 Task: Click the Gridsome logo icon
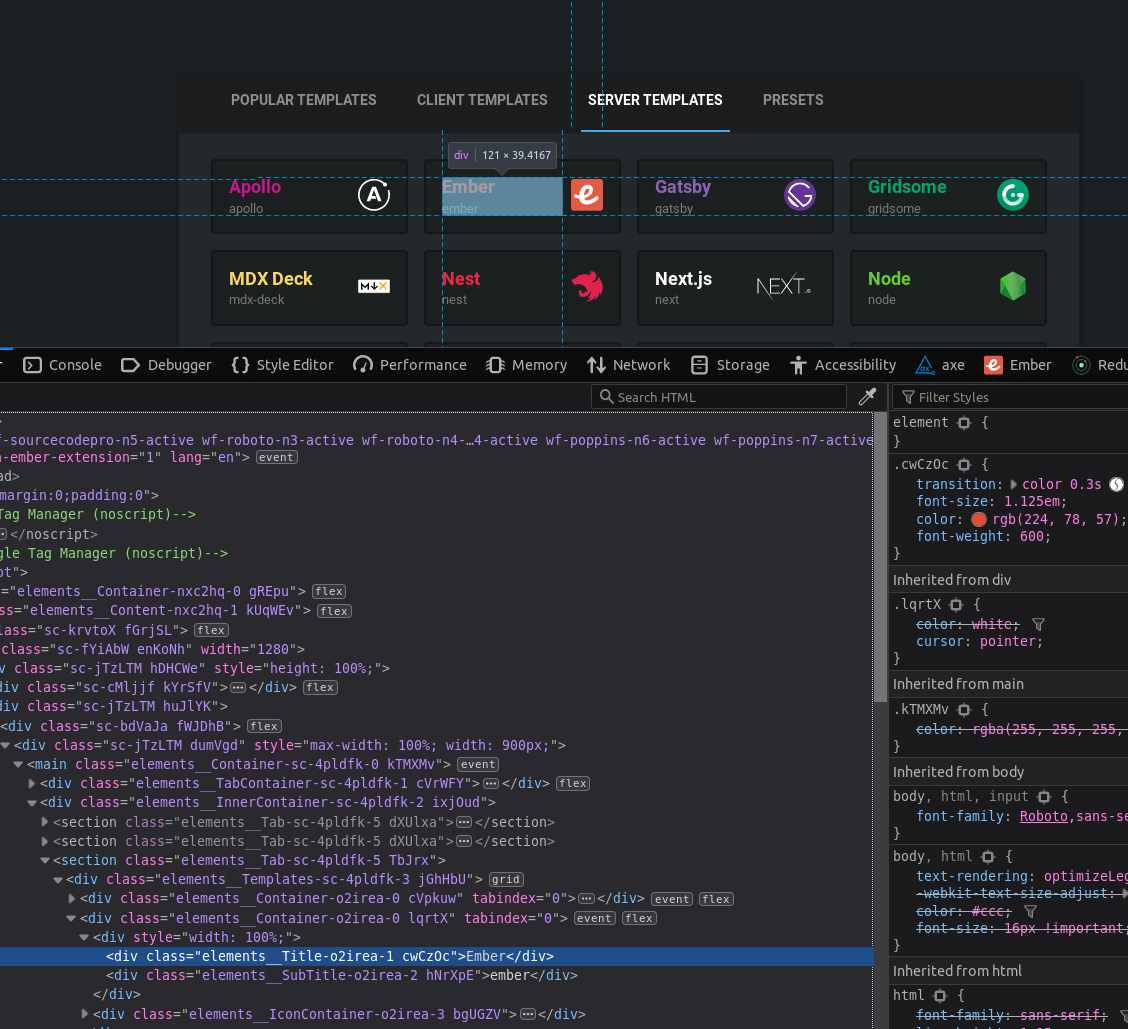pyautogui.click(x=1012, y=195)
